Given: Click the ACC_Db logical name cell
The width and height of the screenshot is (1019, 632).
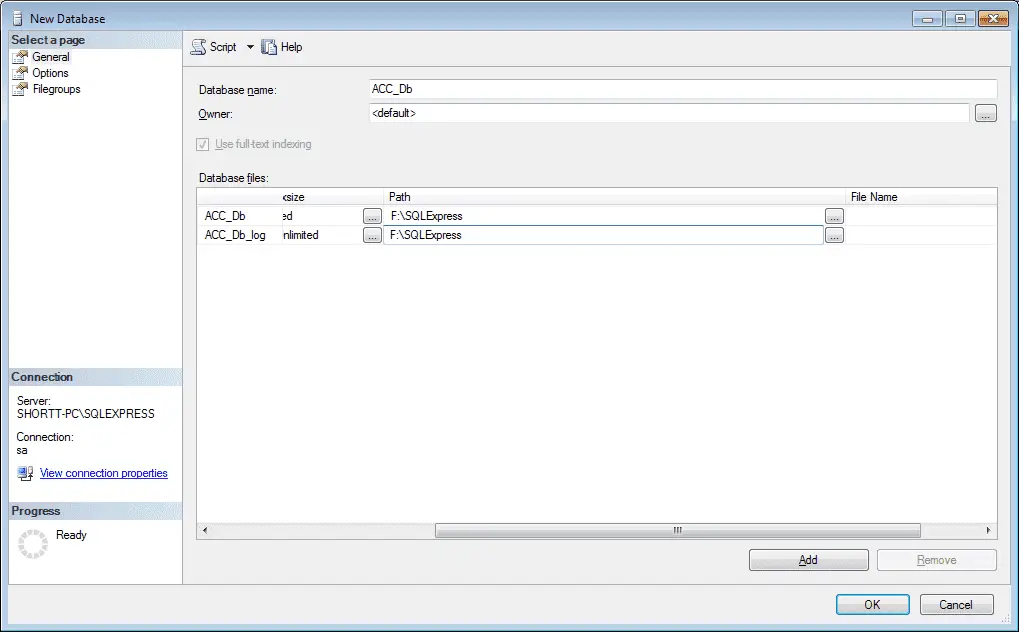Looking at the screenshot, I should pos(239,216).
